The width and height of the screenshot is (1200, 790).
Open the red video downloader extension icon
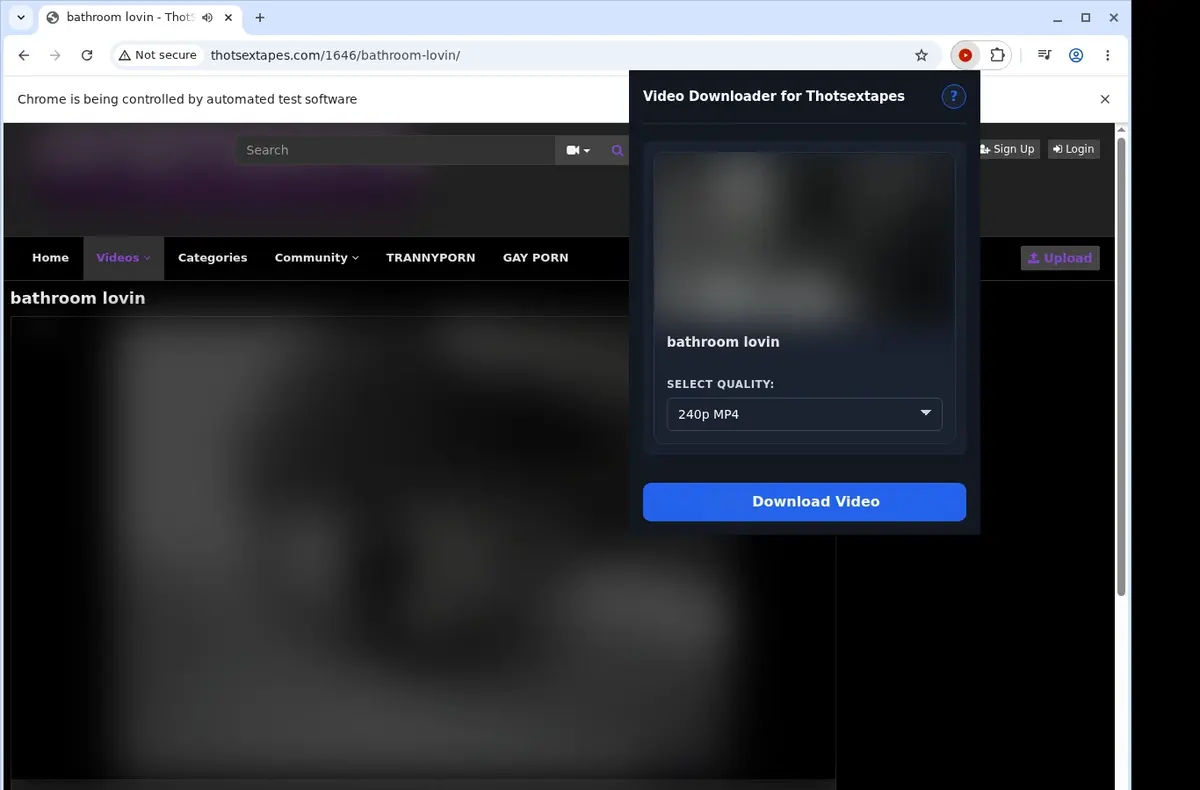(965, 56)
